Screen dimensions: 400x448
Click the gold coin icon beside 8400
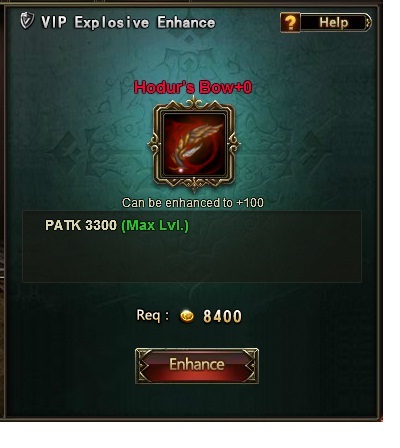187,316
